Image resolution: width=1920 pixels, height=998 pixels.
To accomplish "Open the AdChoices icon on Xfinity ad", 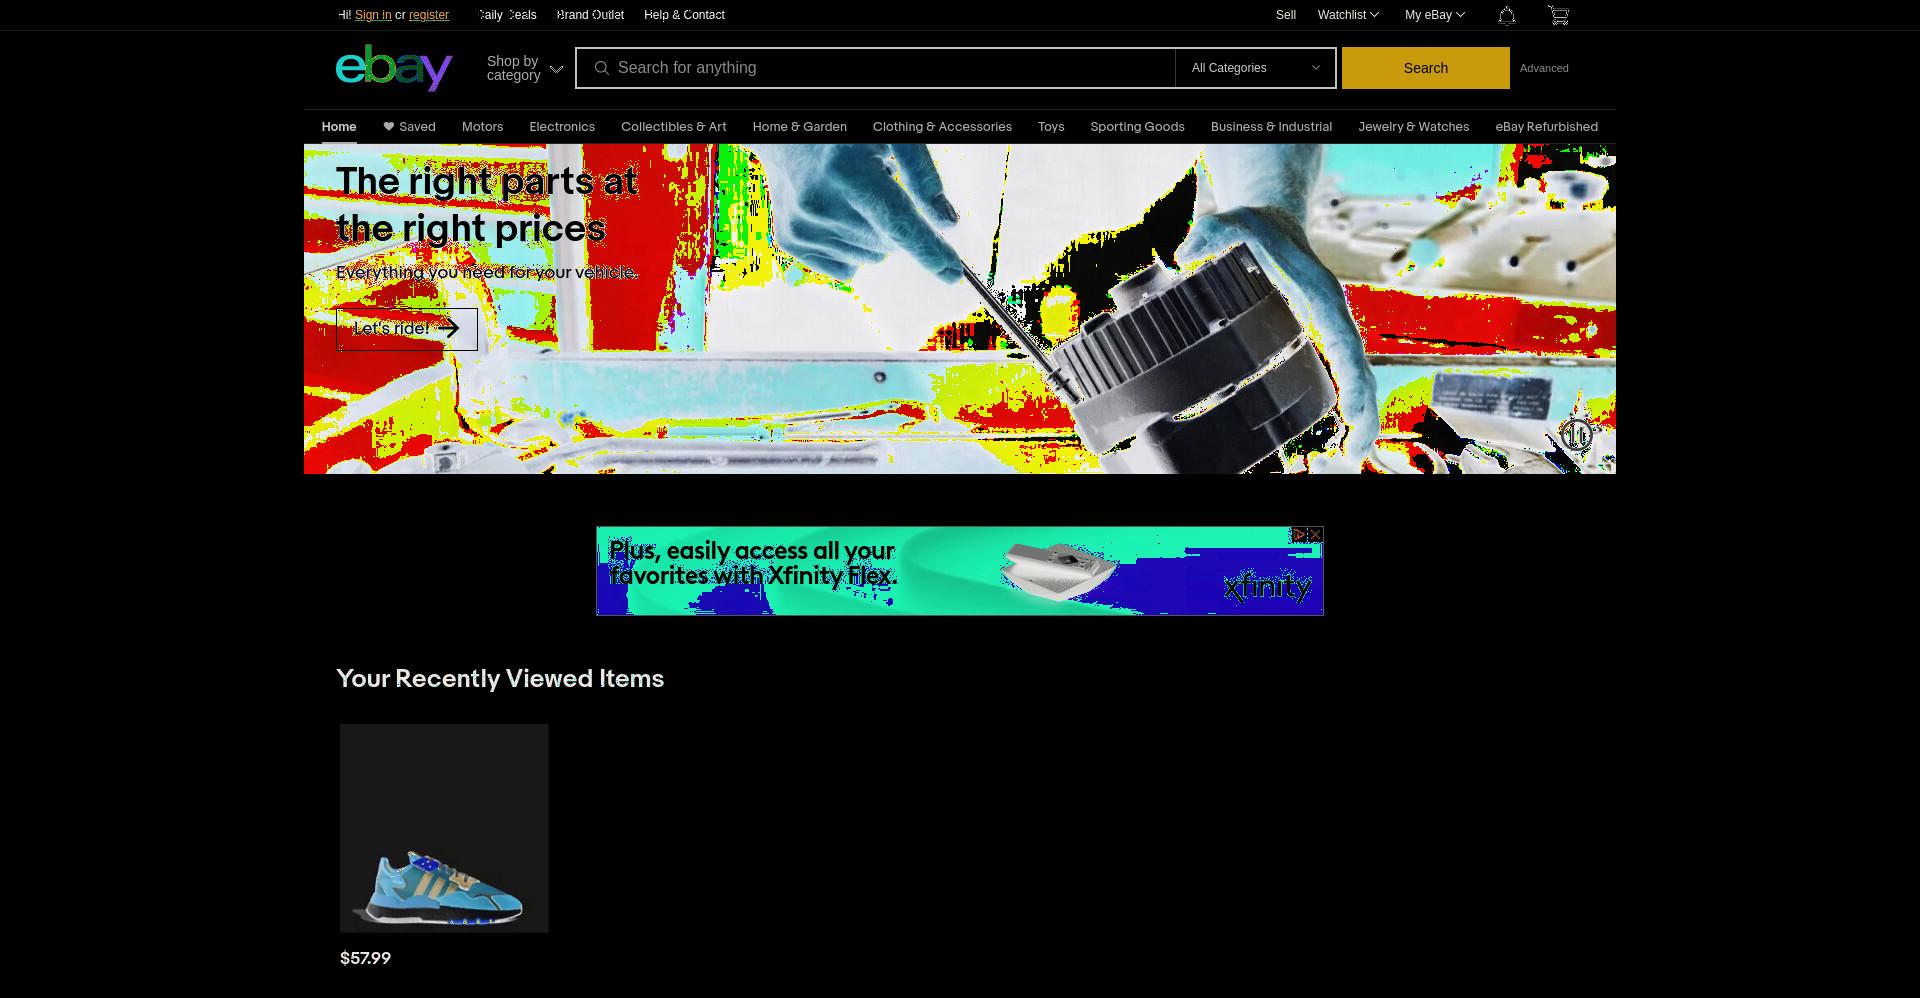I will [1299, 535].
